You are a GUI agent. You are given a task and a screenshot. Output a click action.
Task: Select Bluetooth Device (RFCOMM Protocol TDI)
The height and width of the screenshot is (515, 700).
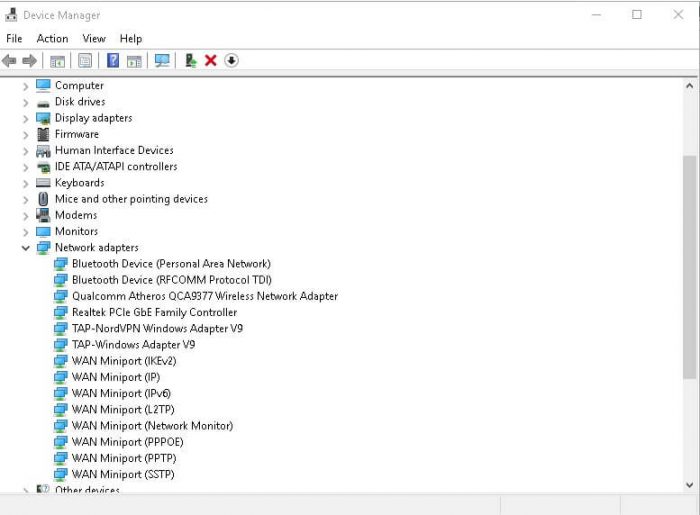pyautogui.click(x=171, y=280)
